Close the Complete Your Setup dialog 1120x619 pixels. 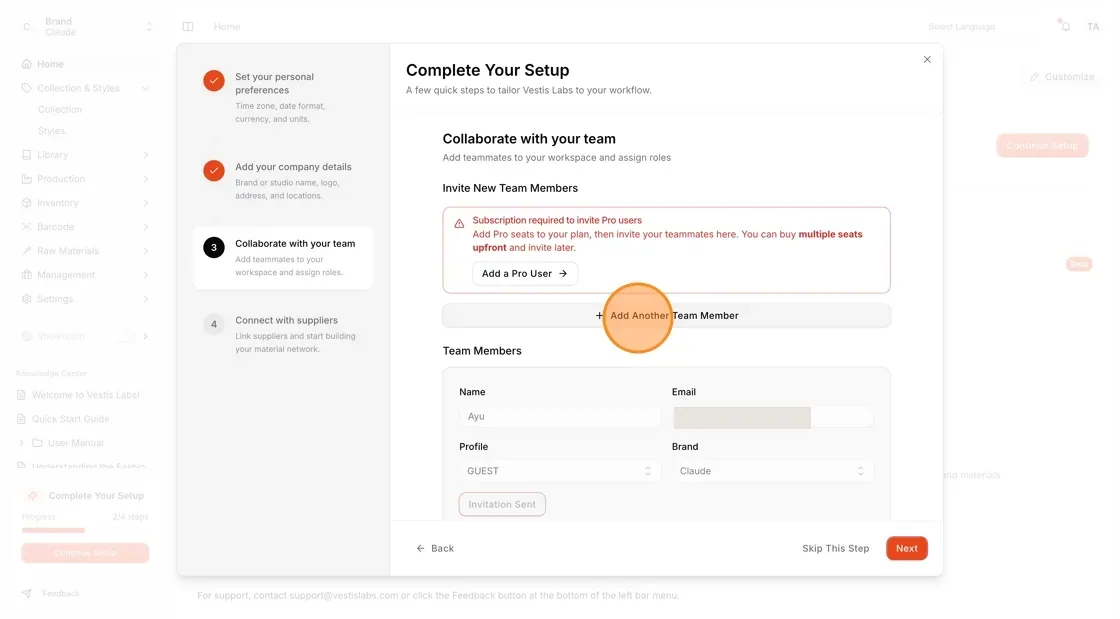[927, 59]
